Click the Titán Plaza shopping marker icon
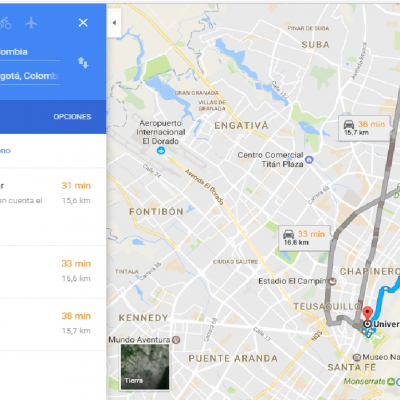This screenshot has width=400, height=400. click(309, 160)
